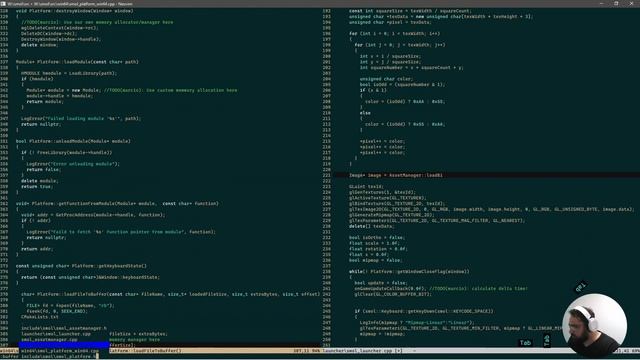This screenshot has width=640, height=360.
Task: Click the 'int squareNumber' assignment line
Action: tap(411, 67)
